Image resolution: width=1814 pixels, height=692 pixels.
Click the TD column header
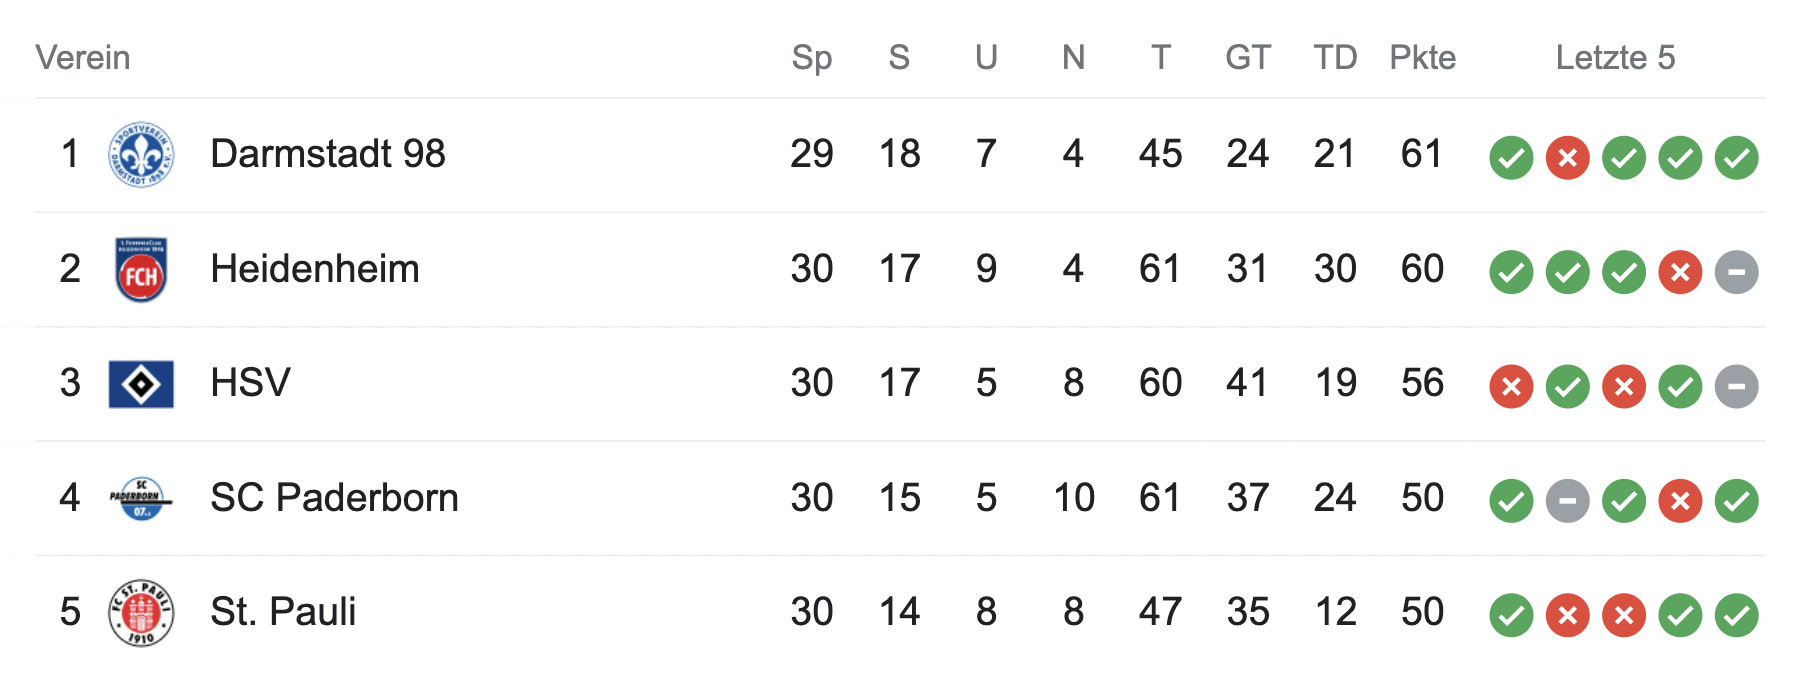pyautogui.click(x=1335, y=58)
